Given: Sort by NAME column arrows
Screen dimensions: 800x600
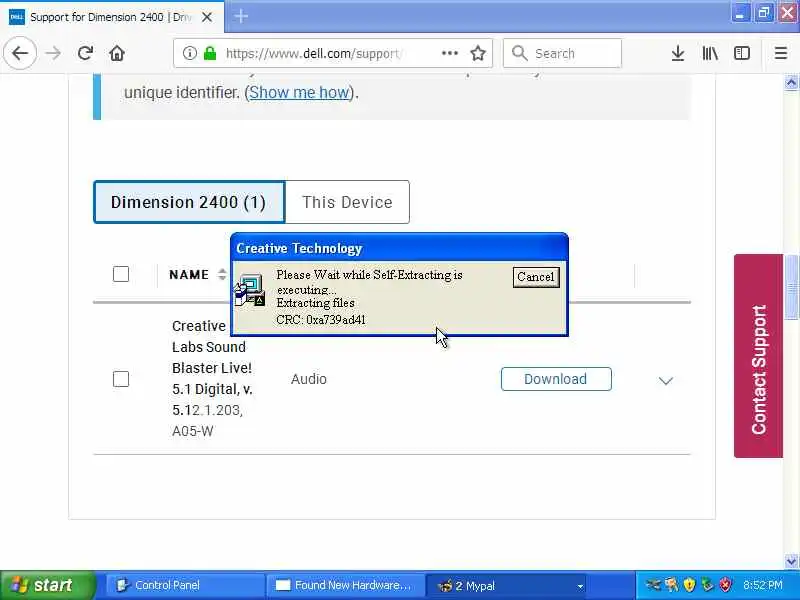Looking at the screenshot, I should point(221,274).
